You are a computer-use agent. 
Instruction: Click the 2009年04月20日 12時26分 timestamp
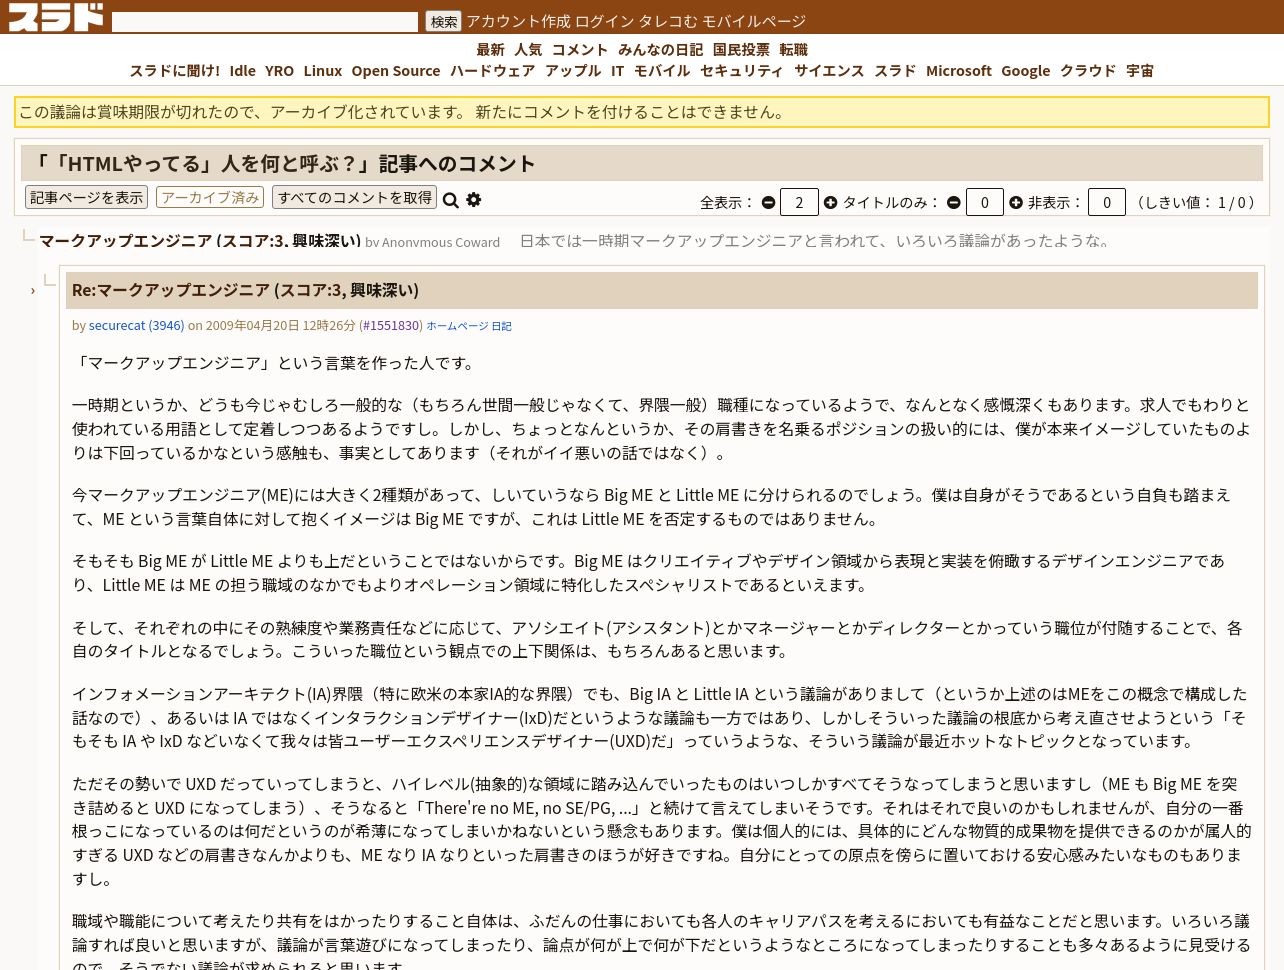click(x=281, y=325)
